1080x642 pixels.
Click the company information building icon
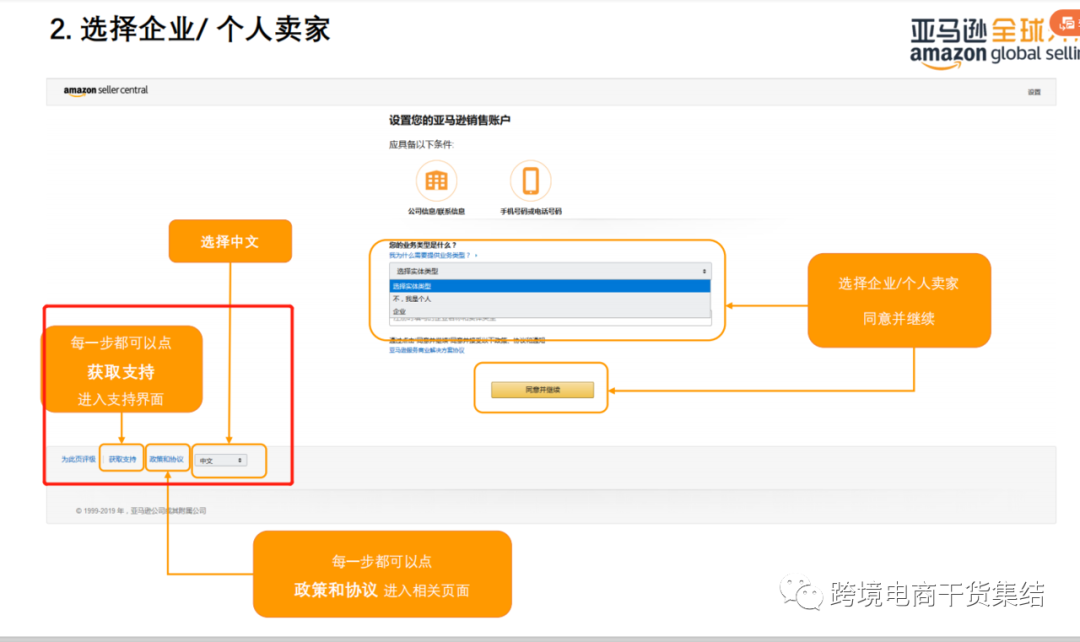(436, 180)
